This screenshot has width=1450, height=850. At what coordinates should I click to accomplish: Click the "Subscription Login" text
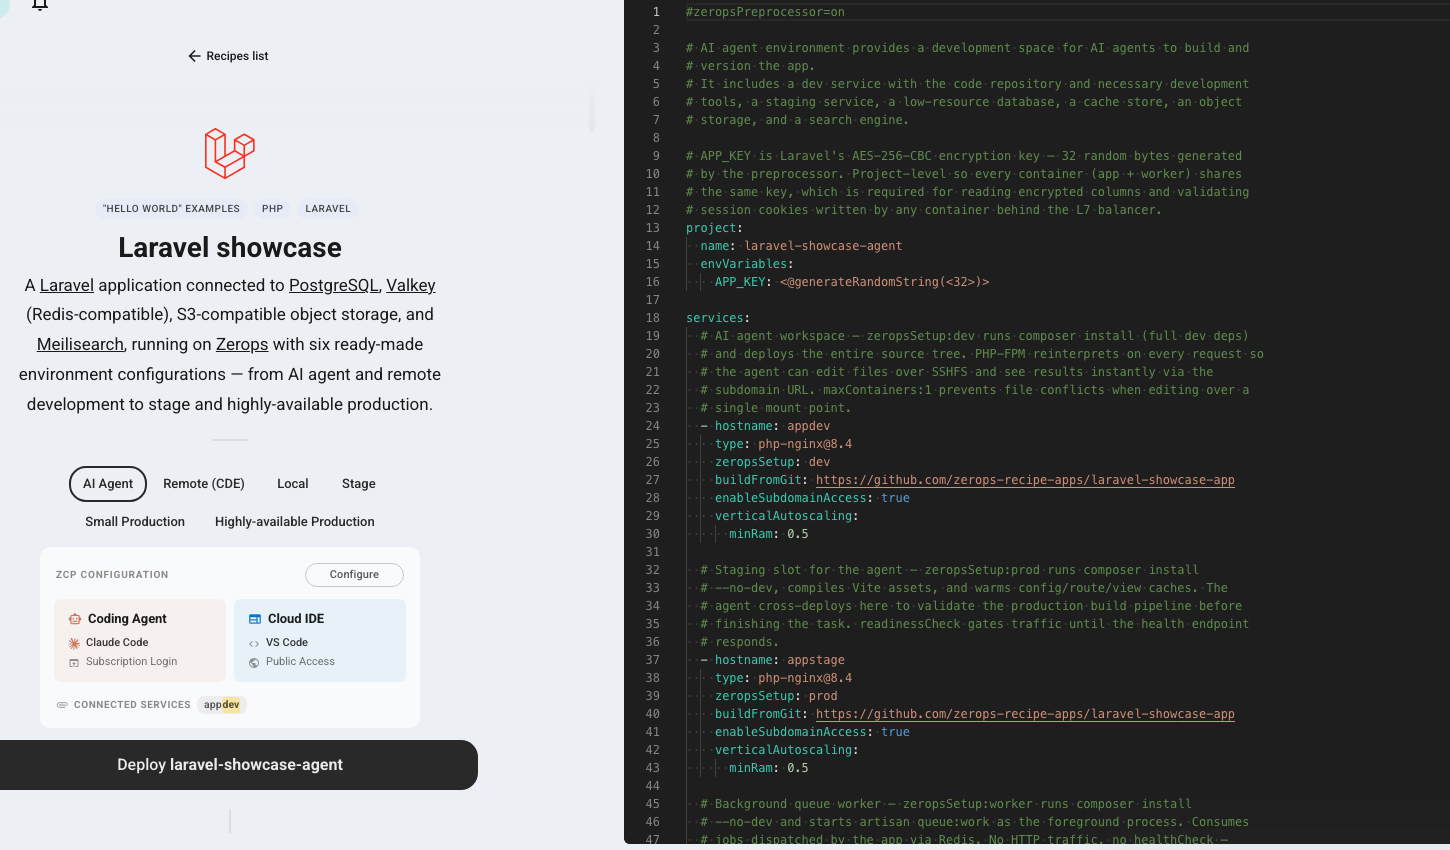coord(131,662)
